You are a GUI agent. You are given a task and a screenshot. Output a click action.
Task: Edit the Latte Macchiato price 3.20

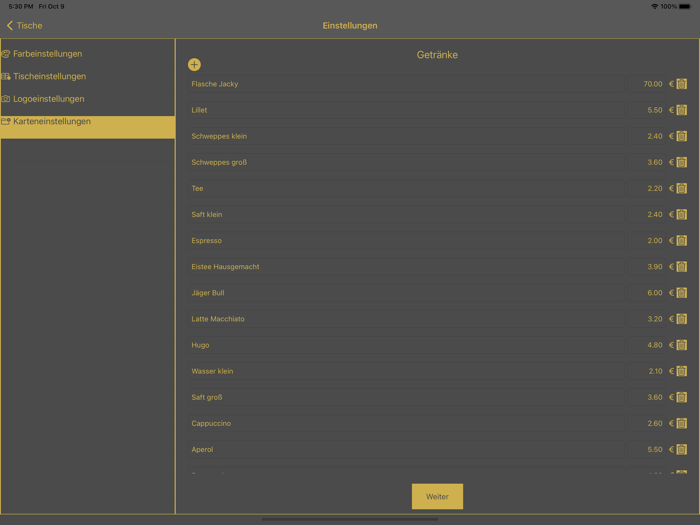coord(646,319)
